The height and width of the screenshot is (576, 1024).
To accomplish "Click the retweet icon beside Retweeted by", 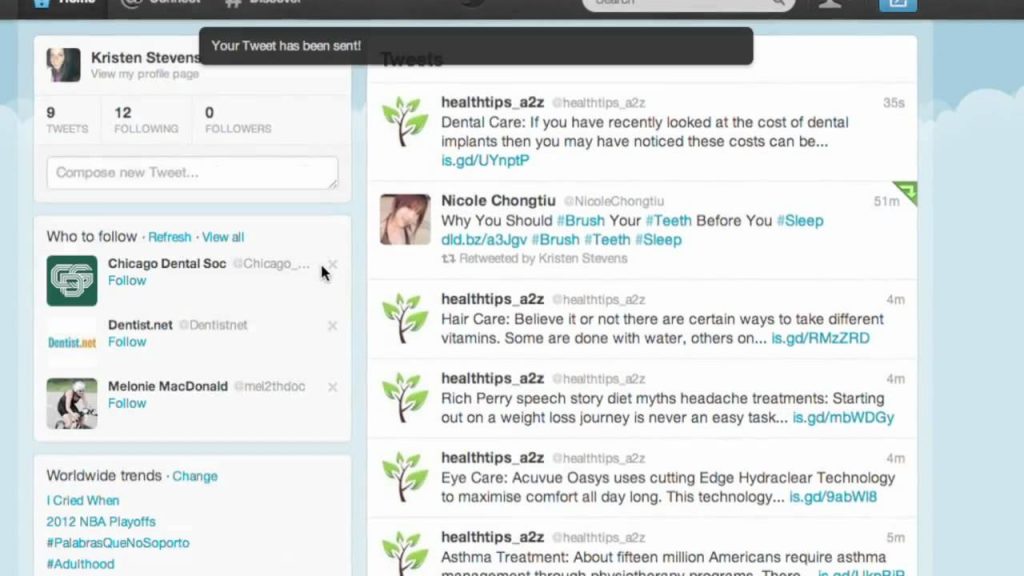I will point(448,259).
